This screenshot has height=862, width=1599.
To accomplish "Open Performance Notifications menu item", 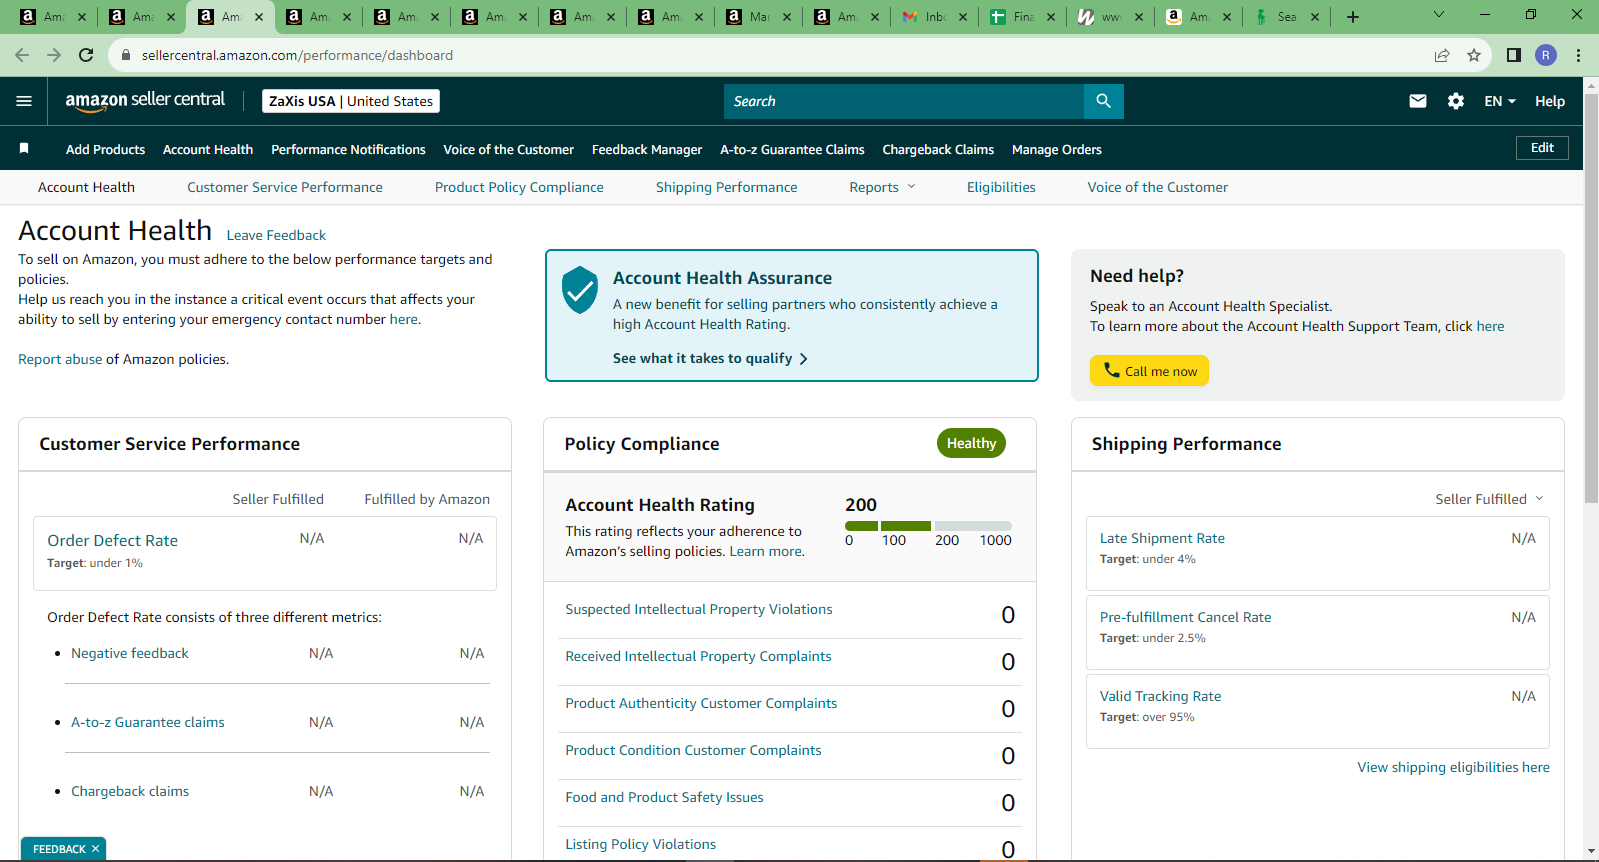I will click(x=348, y=149).
